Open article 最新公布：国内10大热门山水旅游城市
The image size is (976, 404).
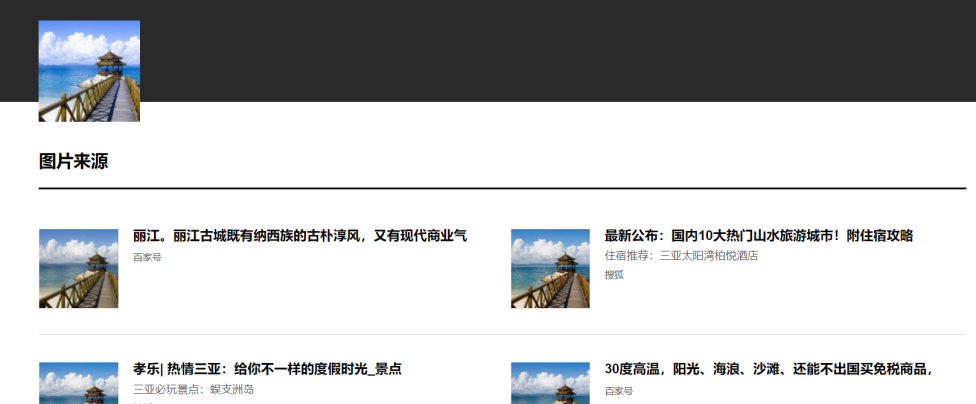[x=759, y=236]
